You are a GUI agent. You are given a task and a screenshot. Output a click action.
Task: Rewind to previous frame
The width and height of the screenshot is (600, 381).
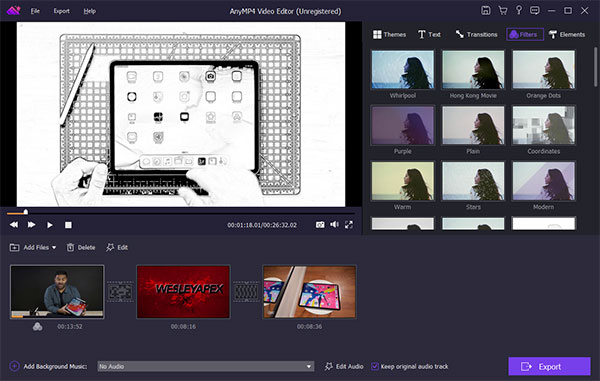(14, 225)
